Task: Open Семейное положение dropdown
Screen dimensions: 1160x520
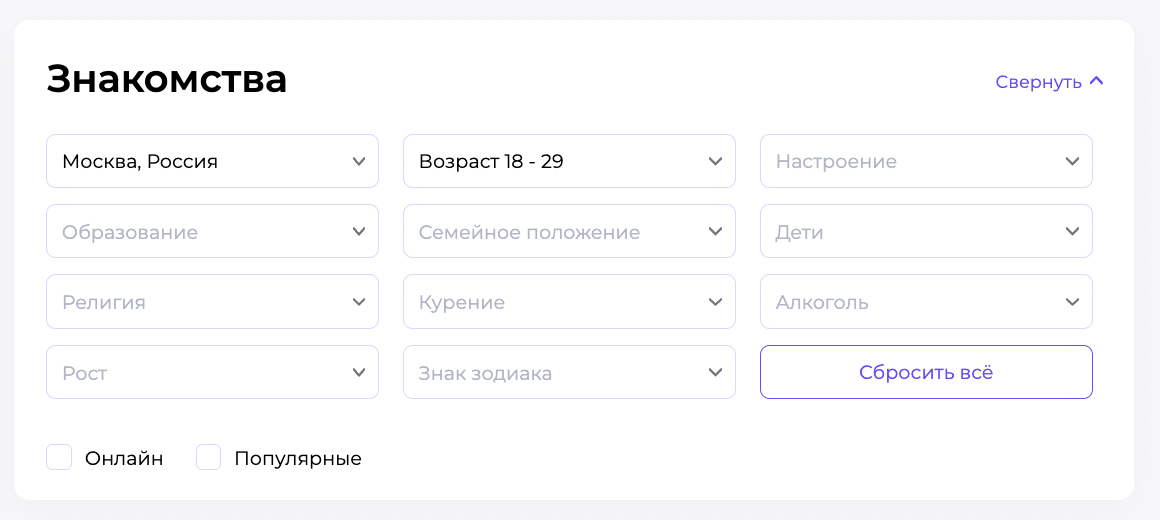Action: click(569, 232)
